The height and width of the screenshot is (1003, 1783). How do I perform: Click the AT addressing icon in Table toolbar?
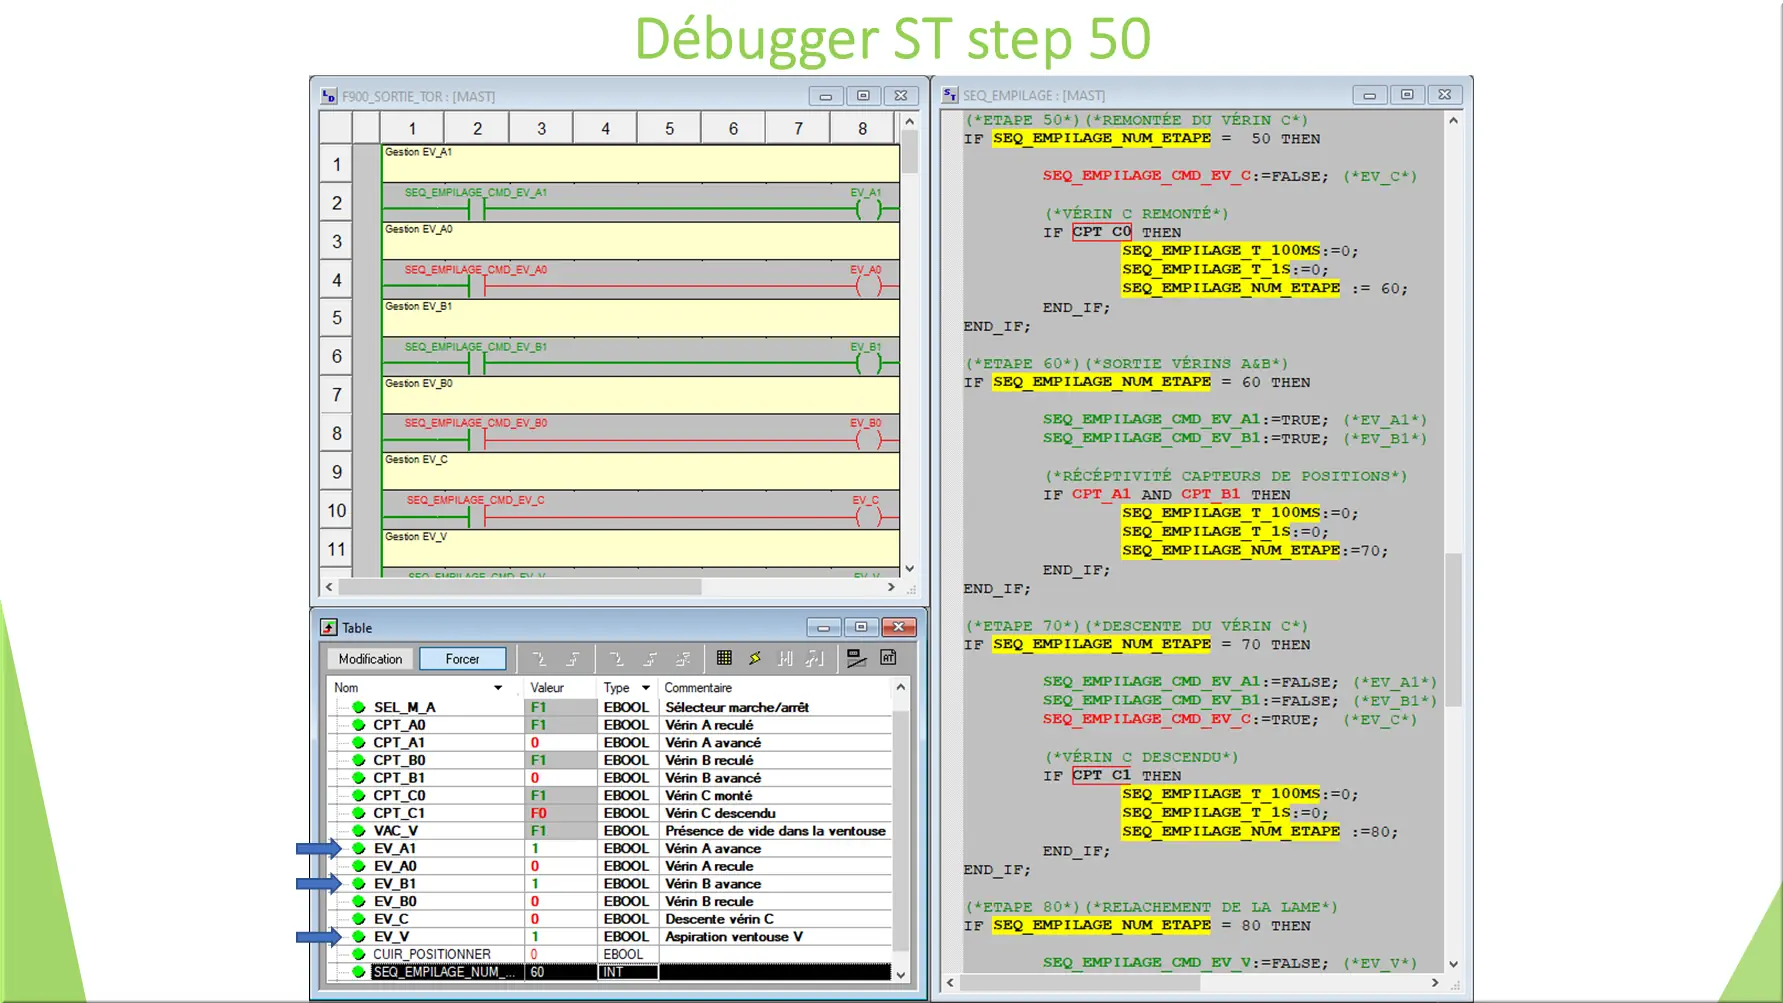tap(888, 658)
